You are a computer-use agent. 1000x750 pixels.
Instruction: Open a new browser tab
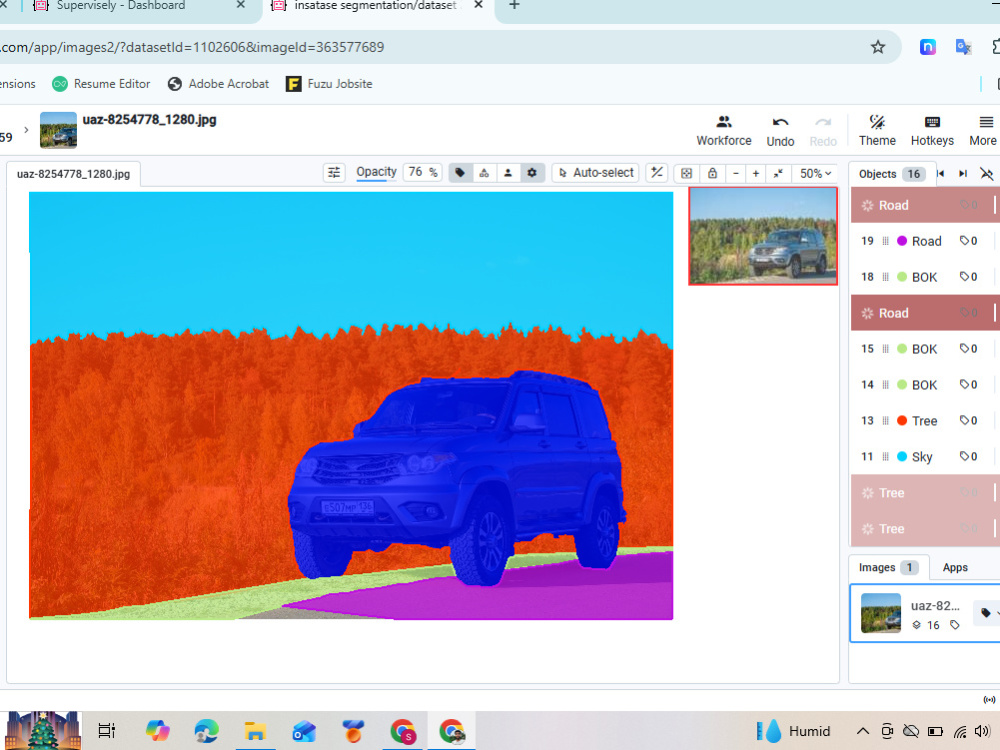tap(514, 6)
